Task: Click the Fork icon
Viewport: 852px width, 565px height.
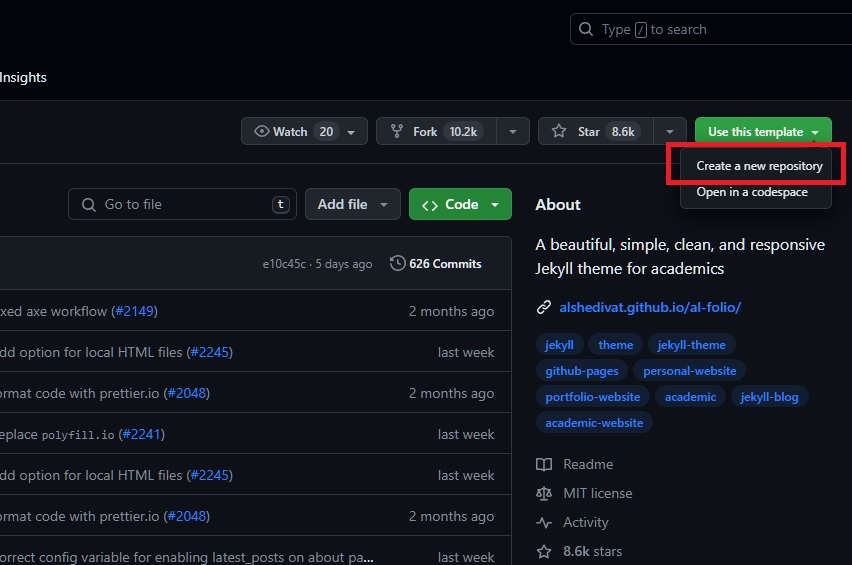Action: [x=397, y=132]
